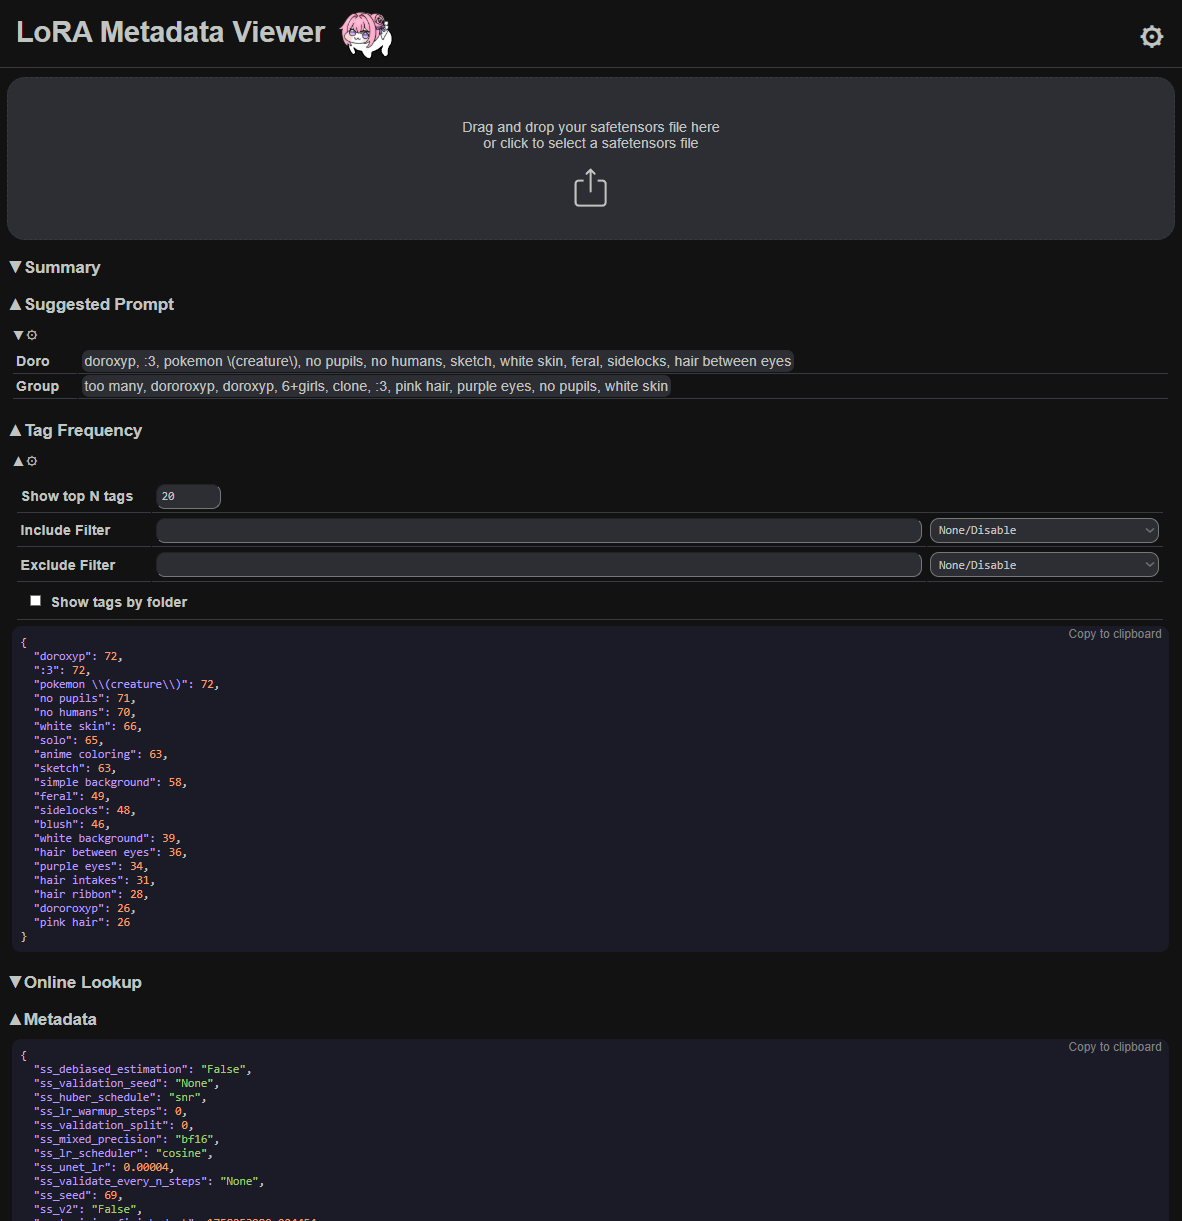Viewport: 1182px width, 1221px height.
Task: Click the Show top N tags number field
Action: (x=188, y=496)
